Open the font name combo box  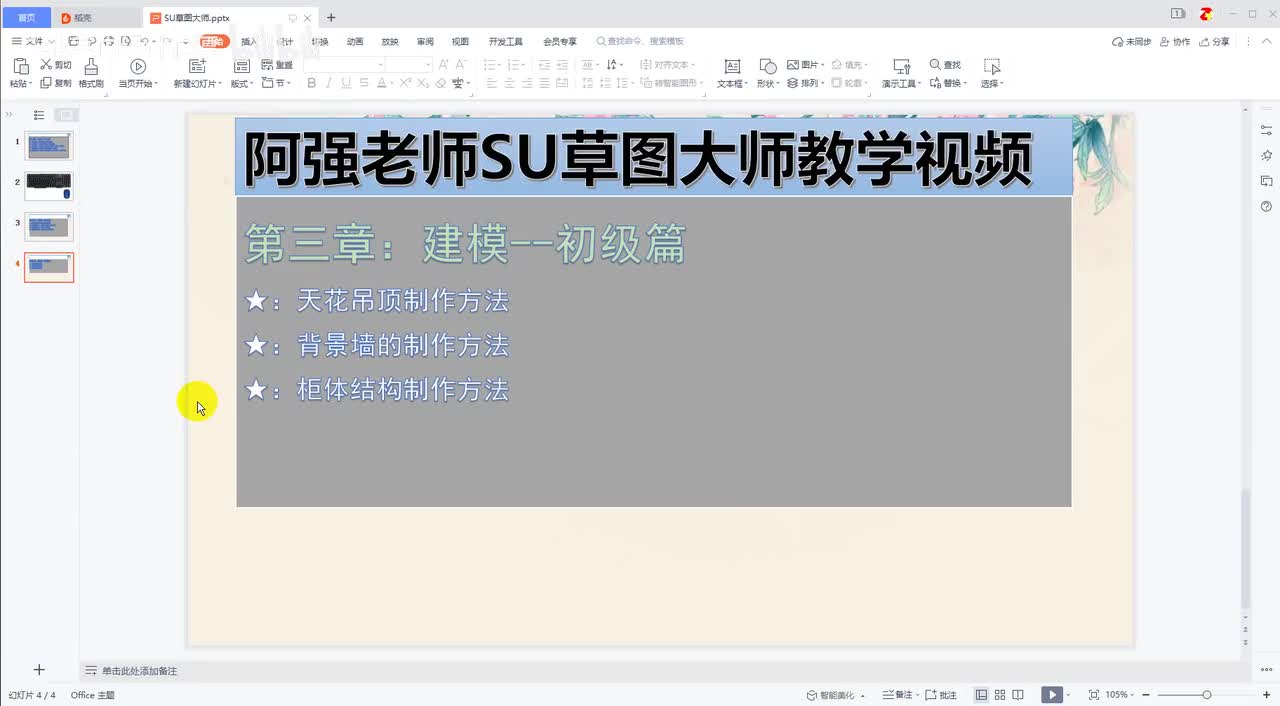(x=344, y=65)
